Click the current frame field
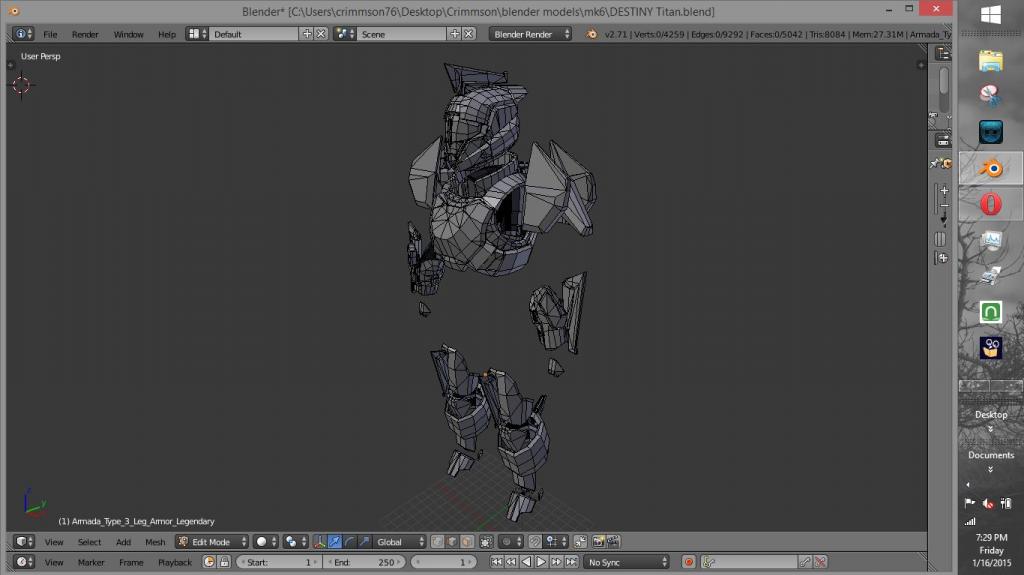This screenshot has height=575, width=1024. click(x=443, y=562)
